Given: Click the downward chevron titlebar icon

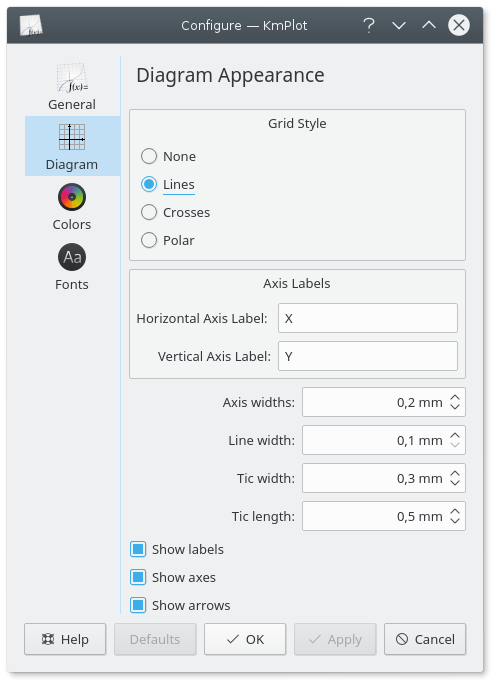Looking at the screenshot, I should coord(399,25).
